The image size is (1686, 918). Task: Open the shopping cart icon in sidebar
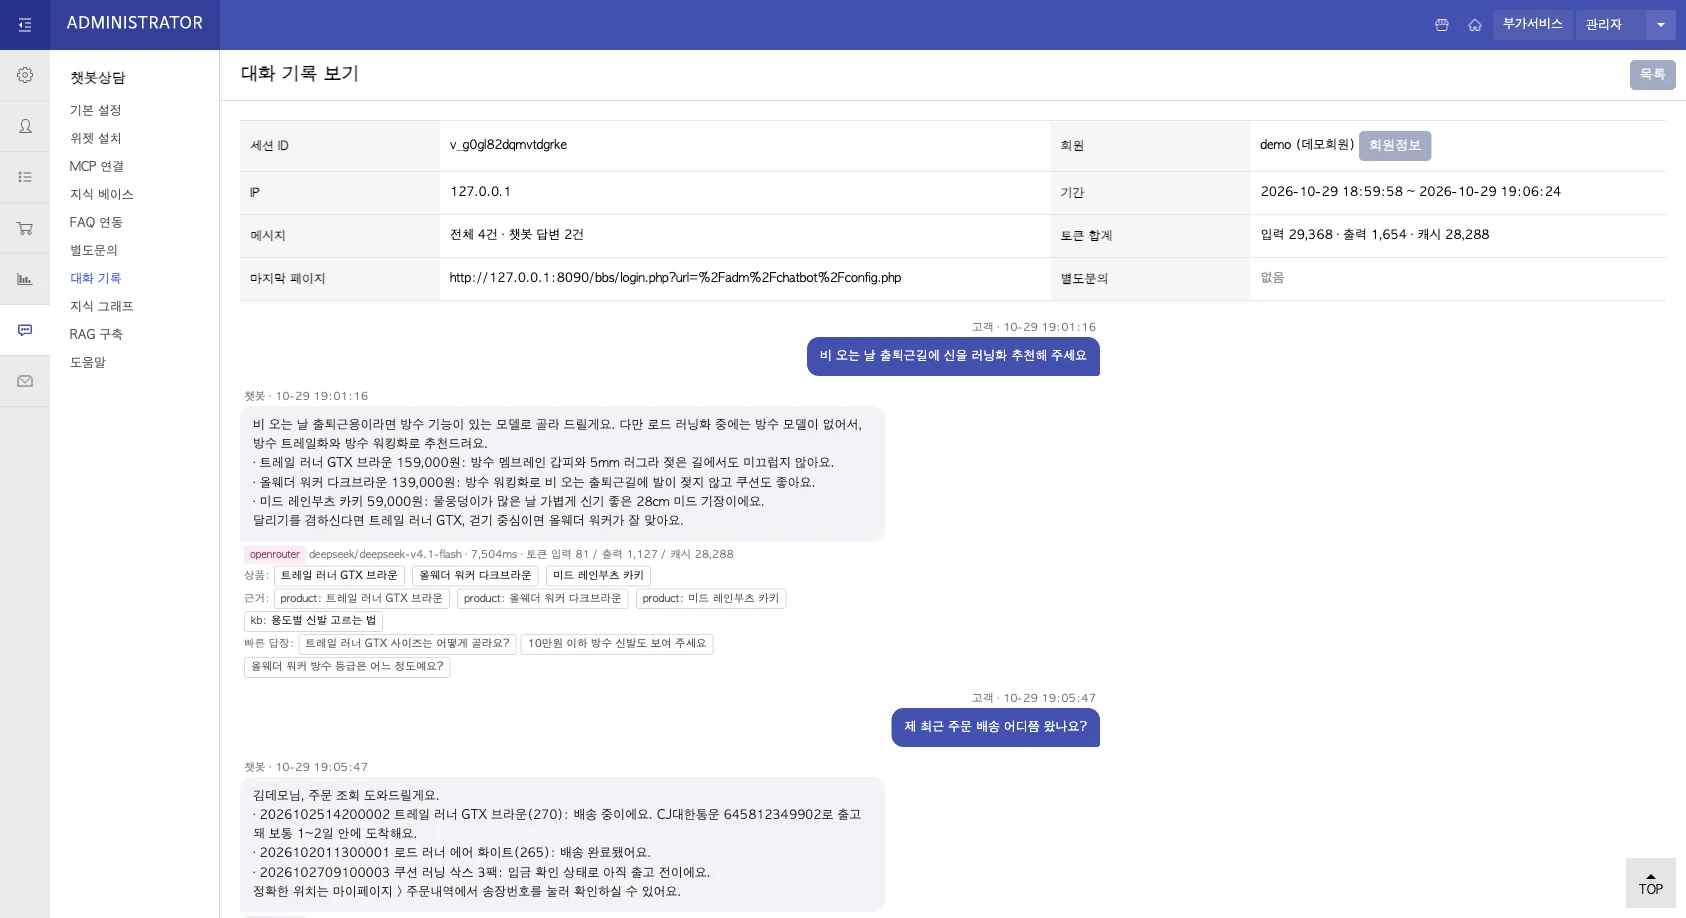click(25, 228)
